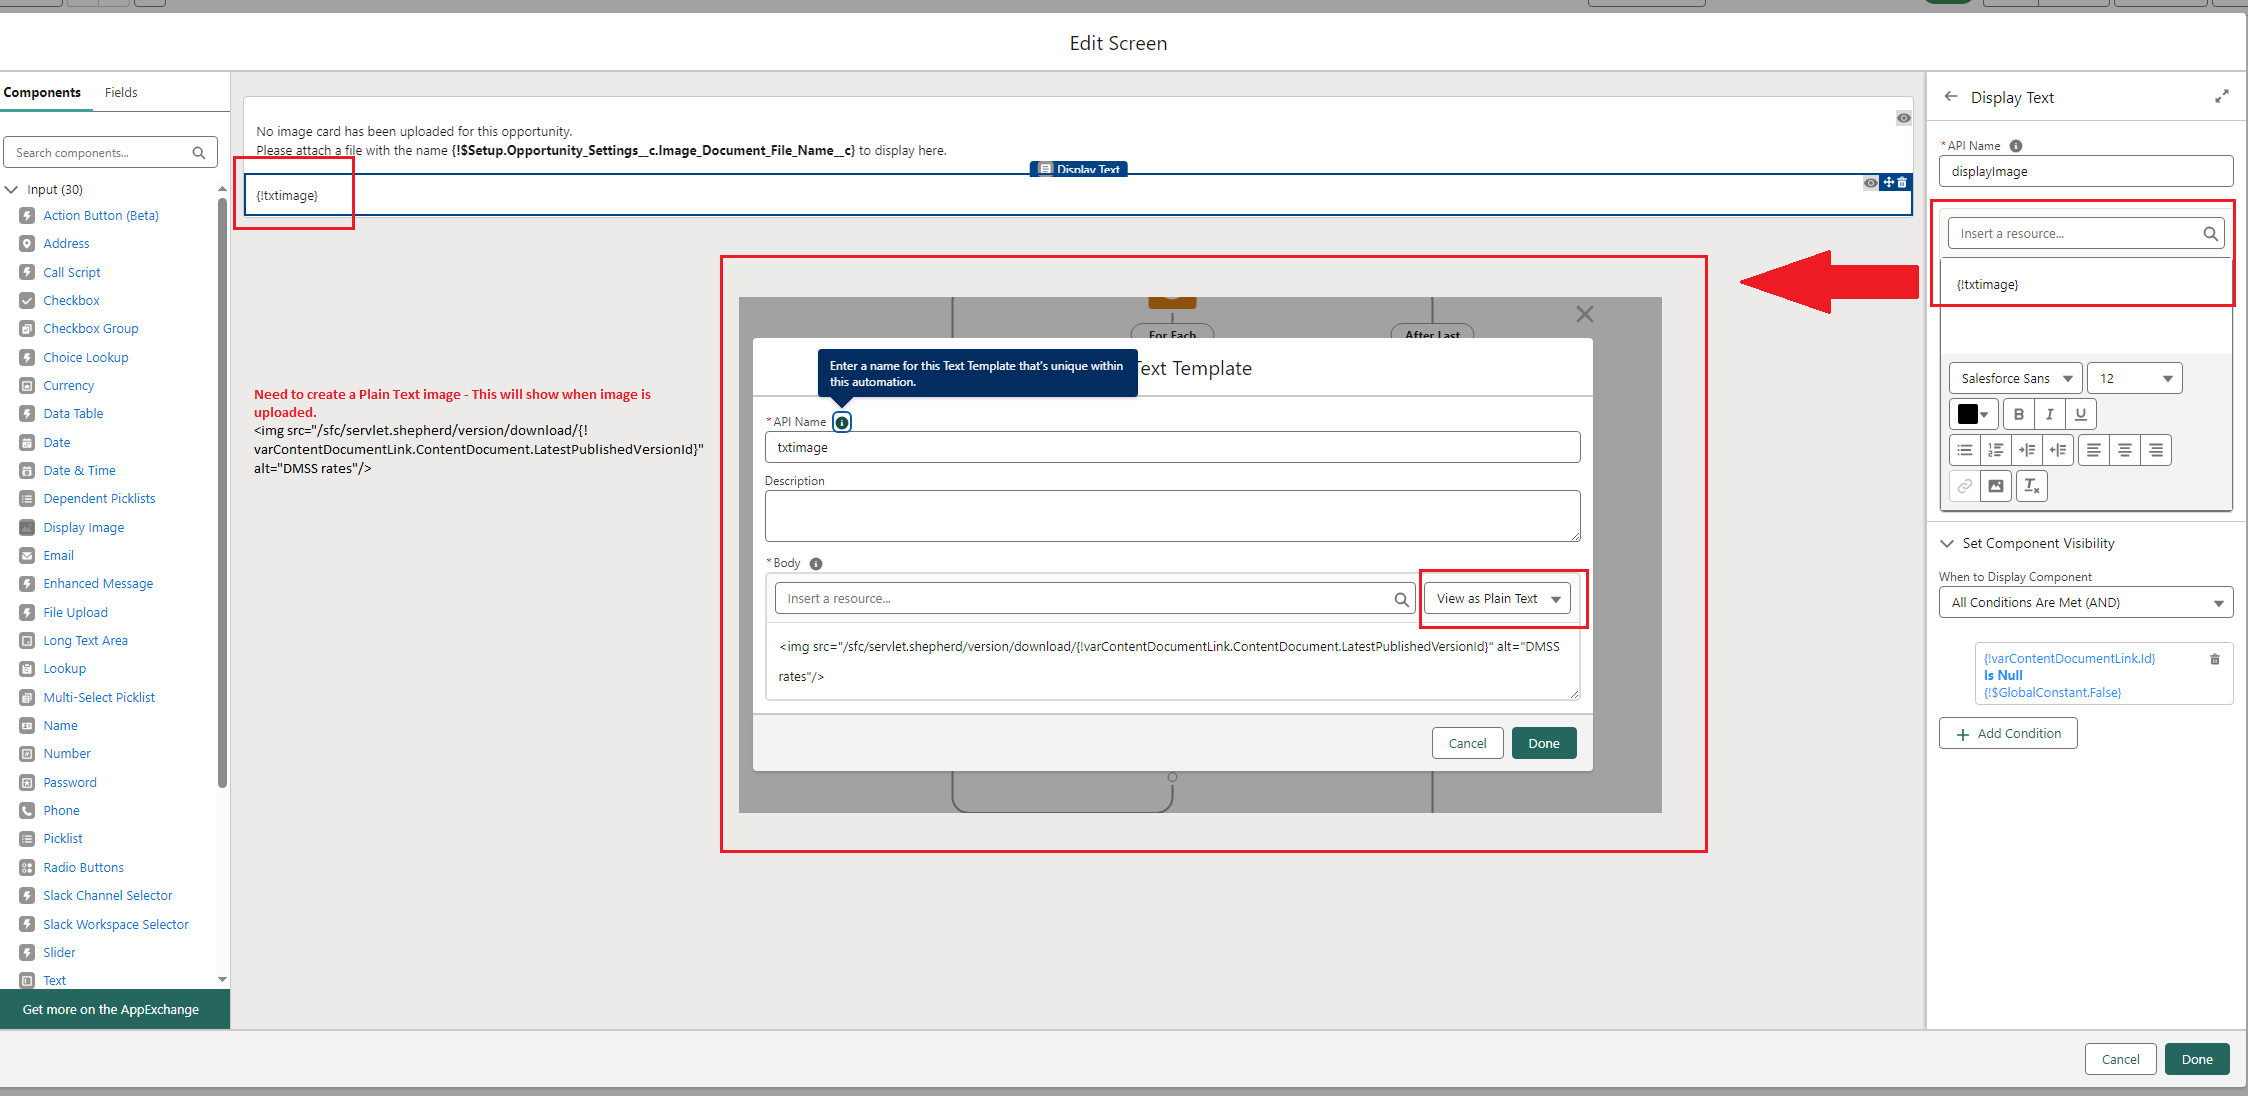Viewport: 2248px width, 1096px height.
Task: Center align text in the editor
Action: [2124, 450]
